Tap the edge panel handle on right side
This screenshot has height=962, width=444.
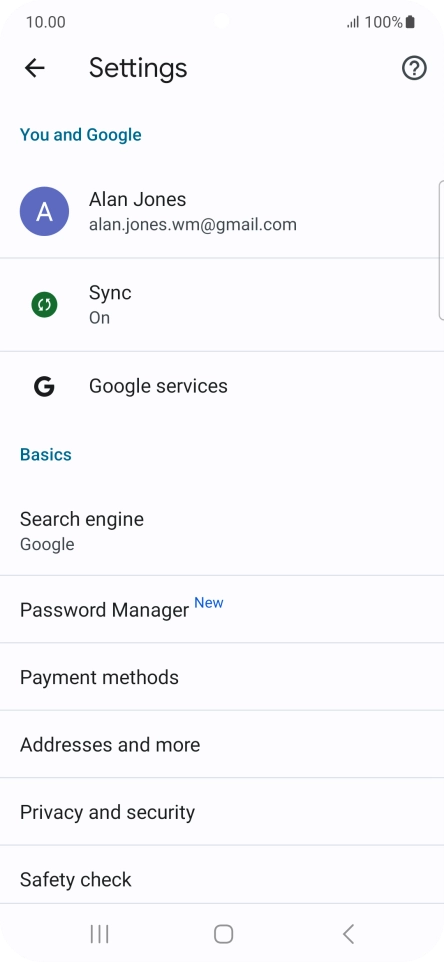pyautogui.click(x=441, y=250)
